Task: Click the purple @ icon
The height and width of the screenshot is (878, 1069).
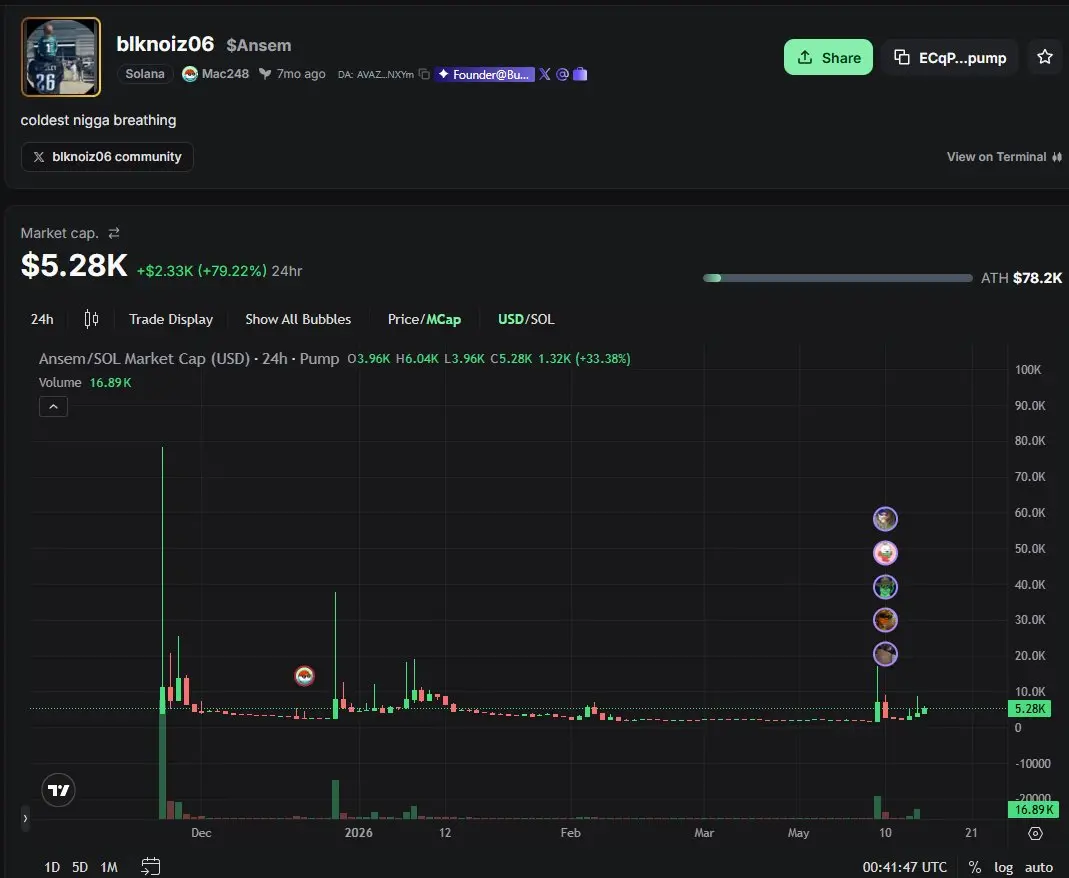Action: [x=562, y=74]
